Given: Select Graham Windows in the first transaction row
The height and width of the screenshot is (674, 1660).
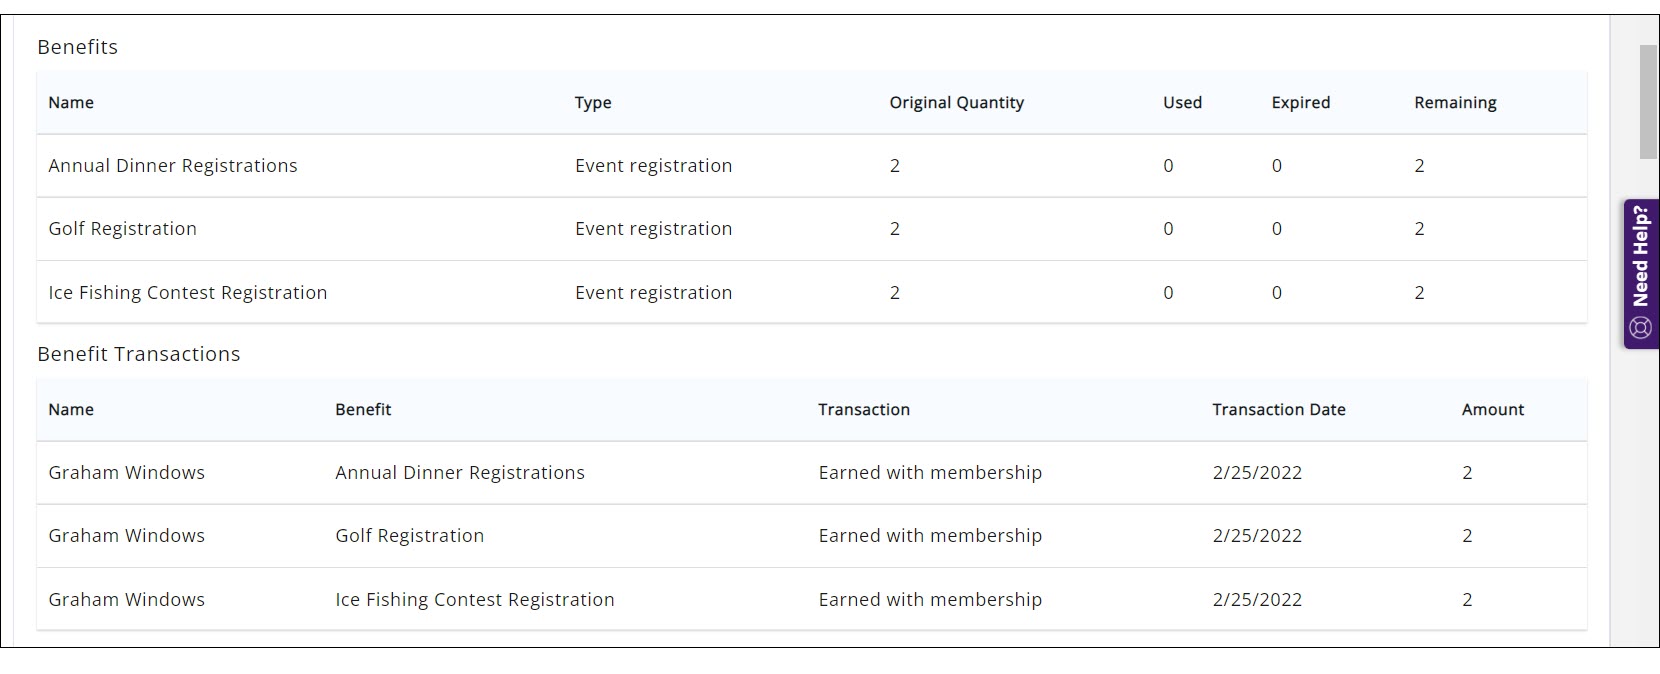Looking at the screenshot, I should (x=126, y=472).
